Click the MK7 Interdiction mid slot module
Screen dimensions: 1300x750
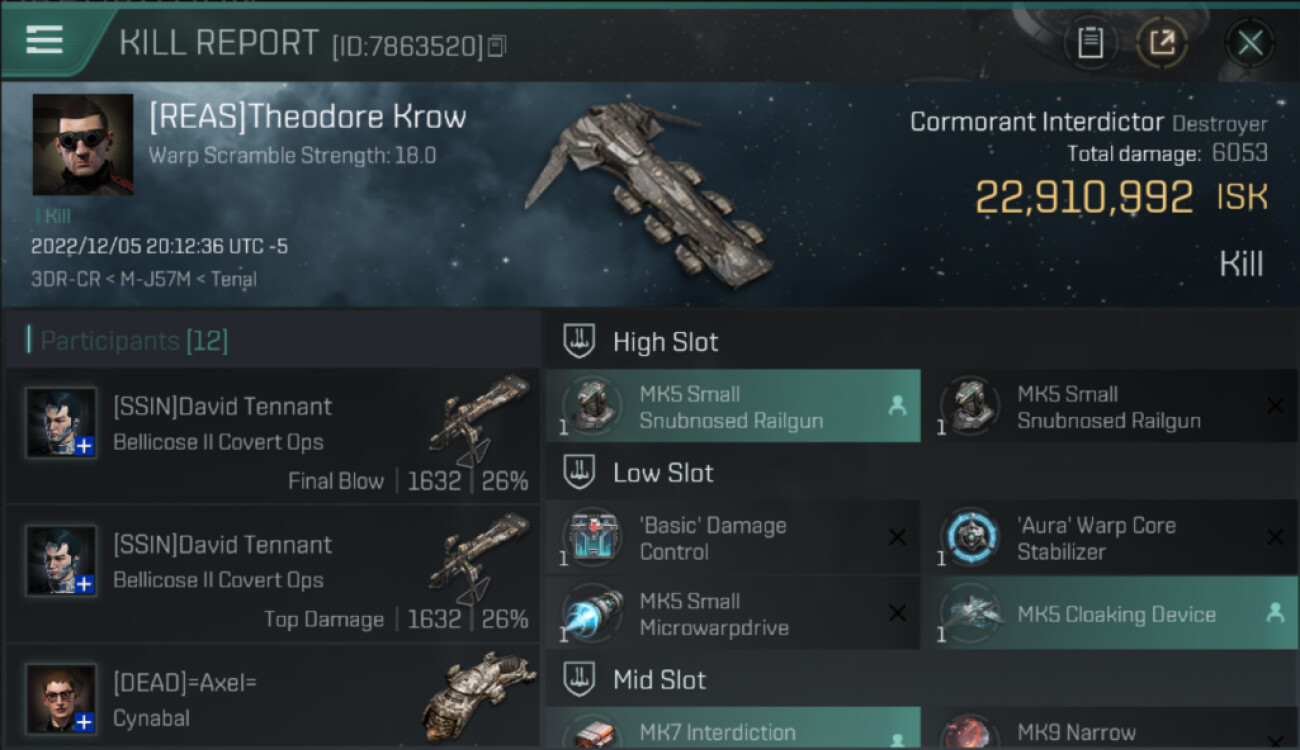pos(732,729)
